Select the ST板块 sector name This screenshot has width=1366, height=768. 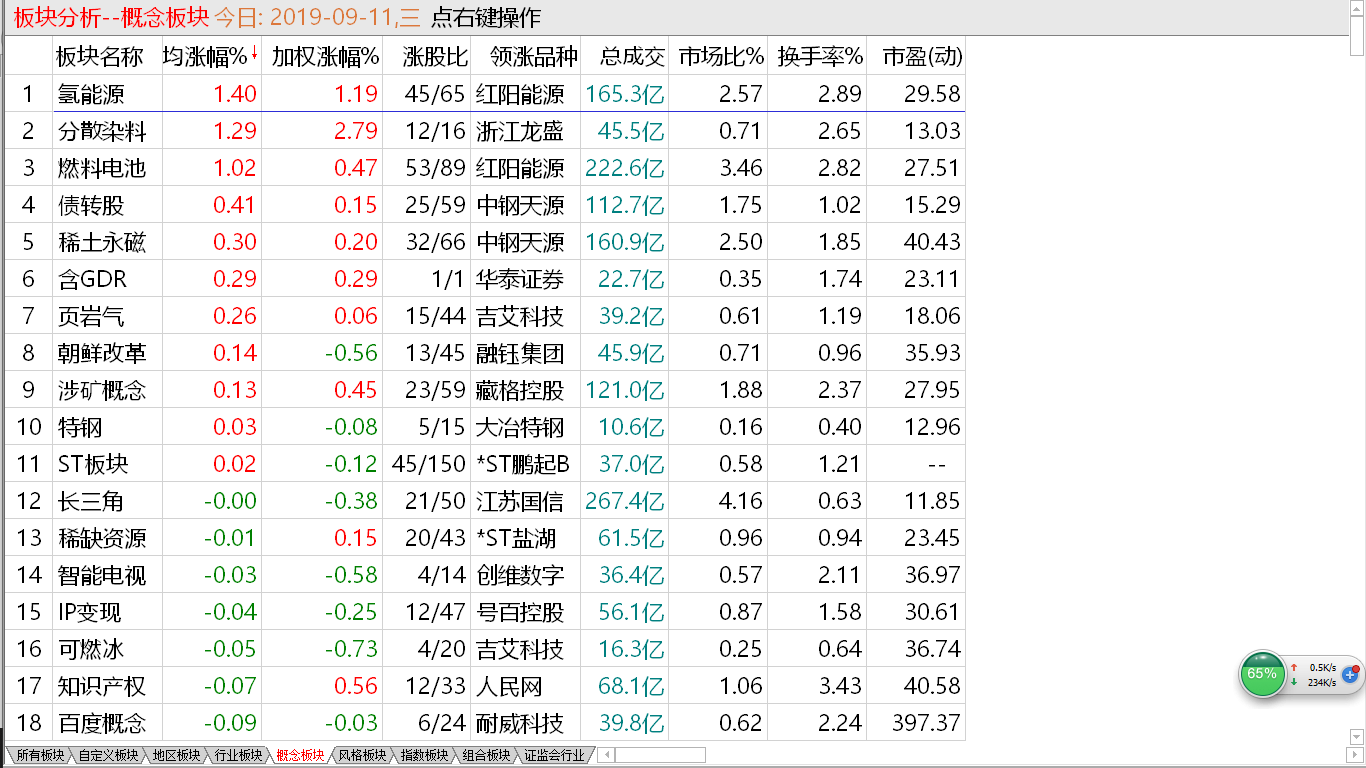(x=92, y=464)
